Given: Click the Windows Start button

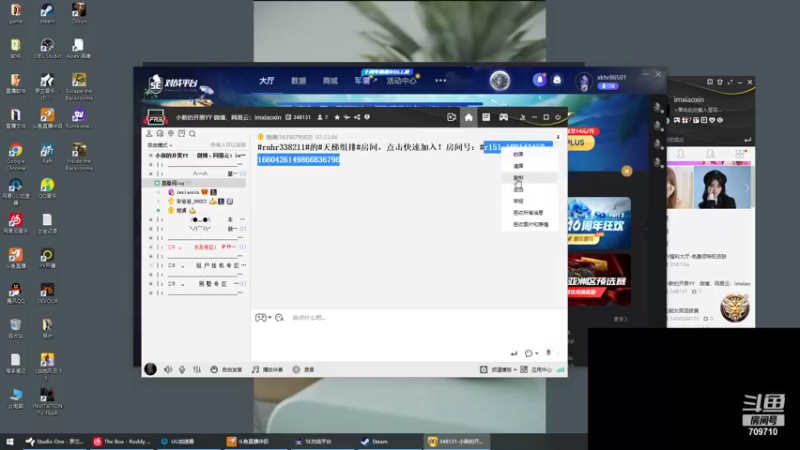Looking at the screenshot, I should point(10,442).
